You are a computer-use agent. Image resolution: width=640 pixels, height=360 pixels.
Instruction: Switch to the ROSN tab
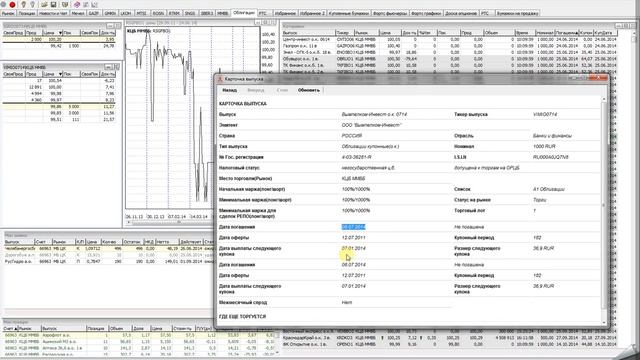coord(158,13)
